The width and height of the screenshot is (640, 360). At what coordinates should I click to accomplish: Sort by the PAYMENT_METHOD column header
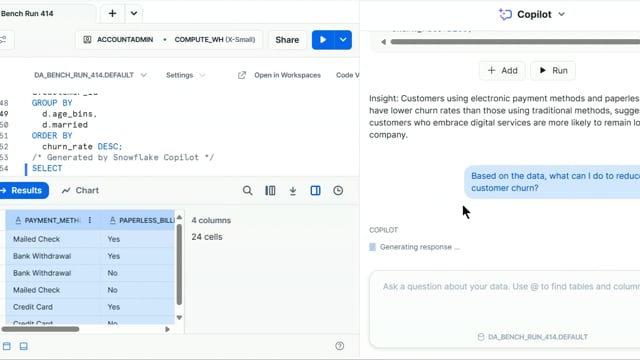(x=52, y=220)
